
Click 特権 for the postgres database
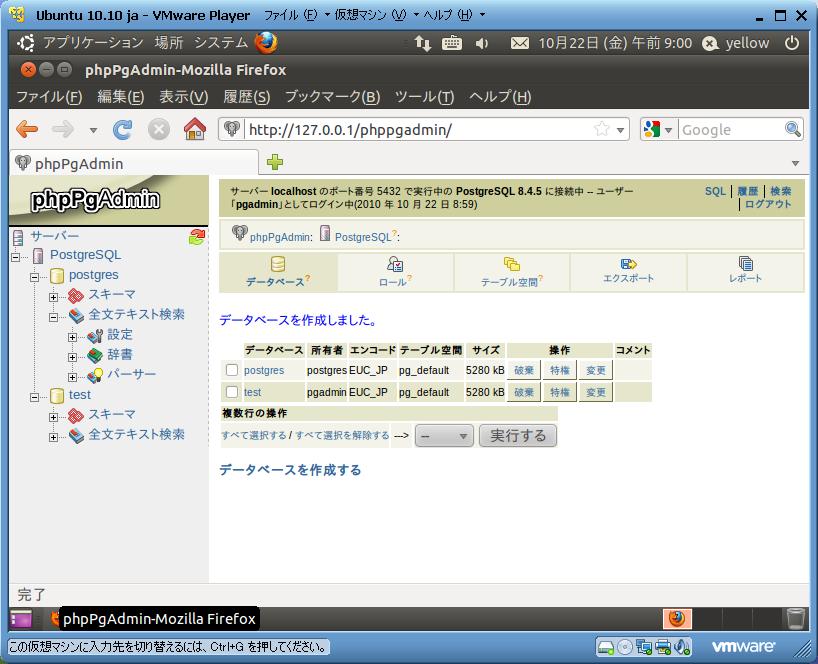coord(560,370)
